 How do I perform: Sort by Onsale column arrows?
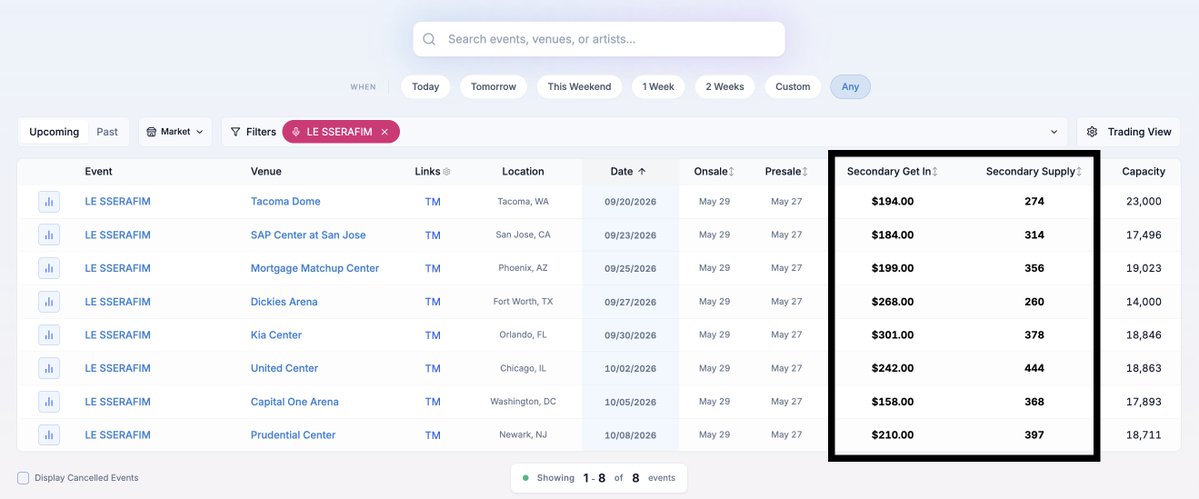point(731,172)
